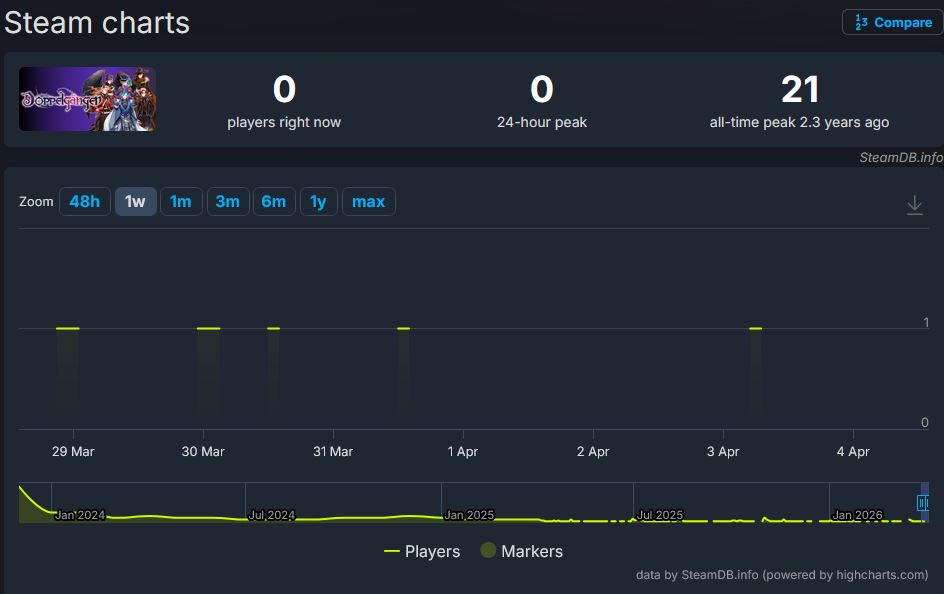Toggle the Players series in legend
944x594 pixels.
(422, 551)
